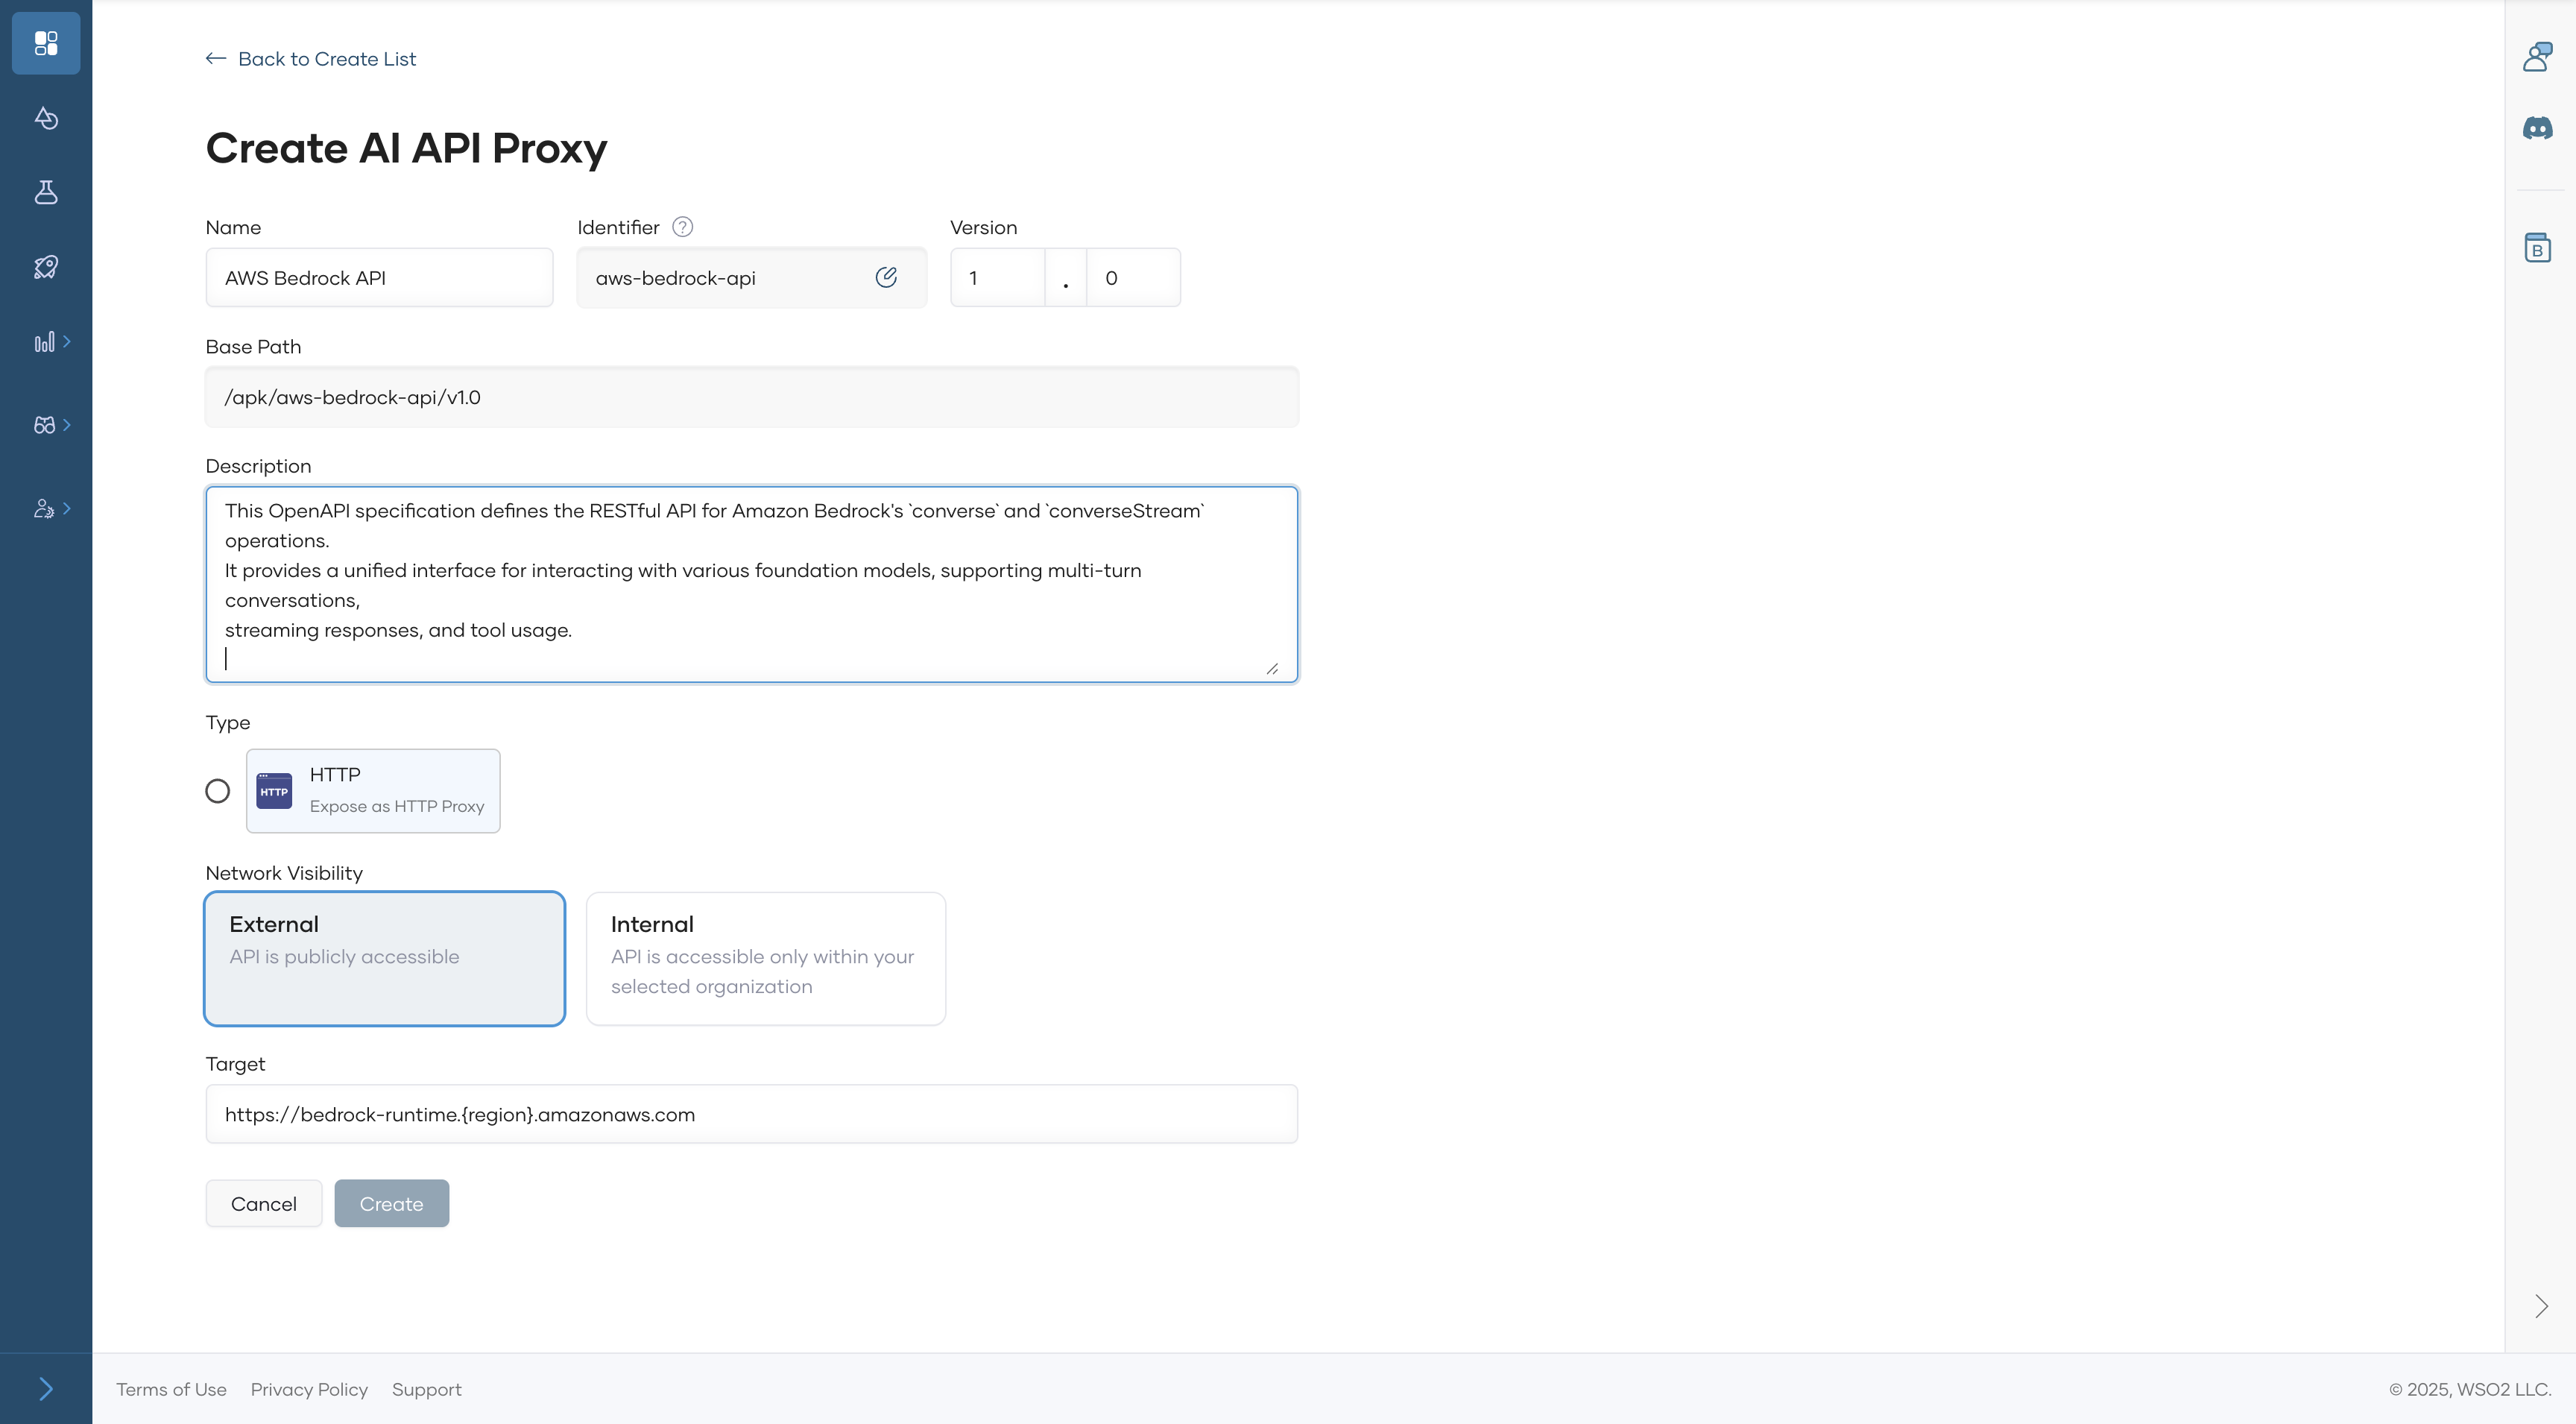This screenshot has width=2576, height=1424.
Task: Click the edit identifier pencil icon
Action: click(x=886, y=277)
